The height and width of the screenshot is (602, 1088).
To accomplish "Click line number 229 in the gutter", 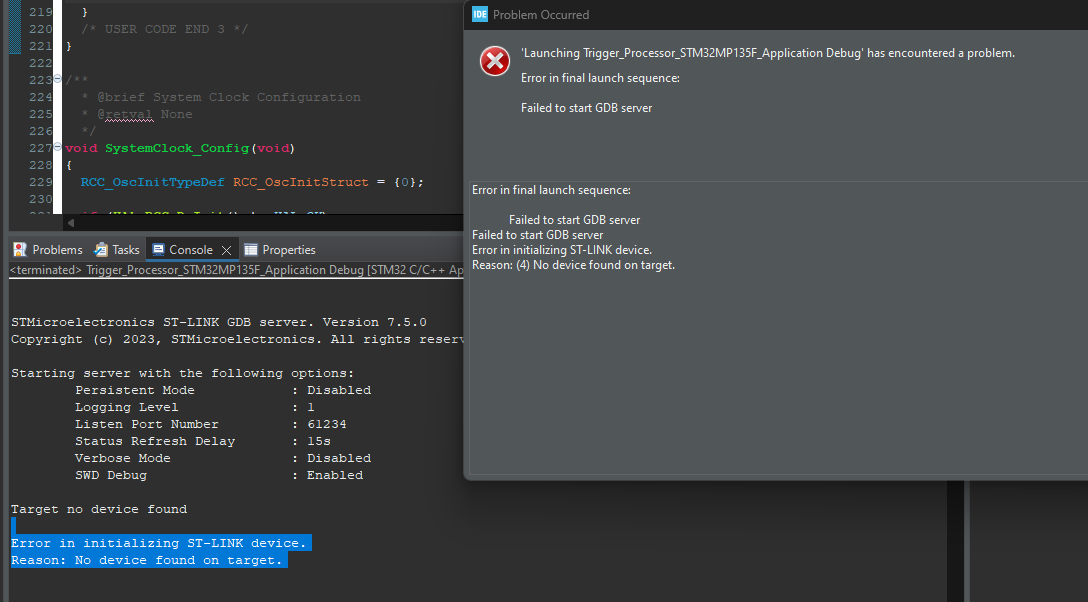I will 40,182.
